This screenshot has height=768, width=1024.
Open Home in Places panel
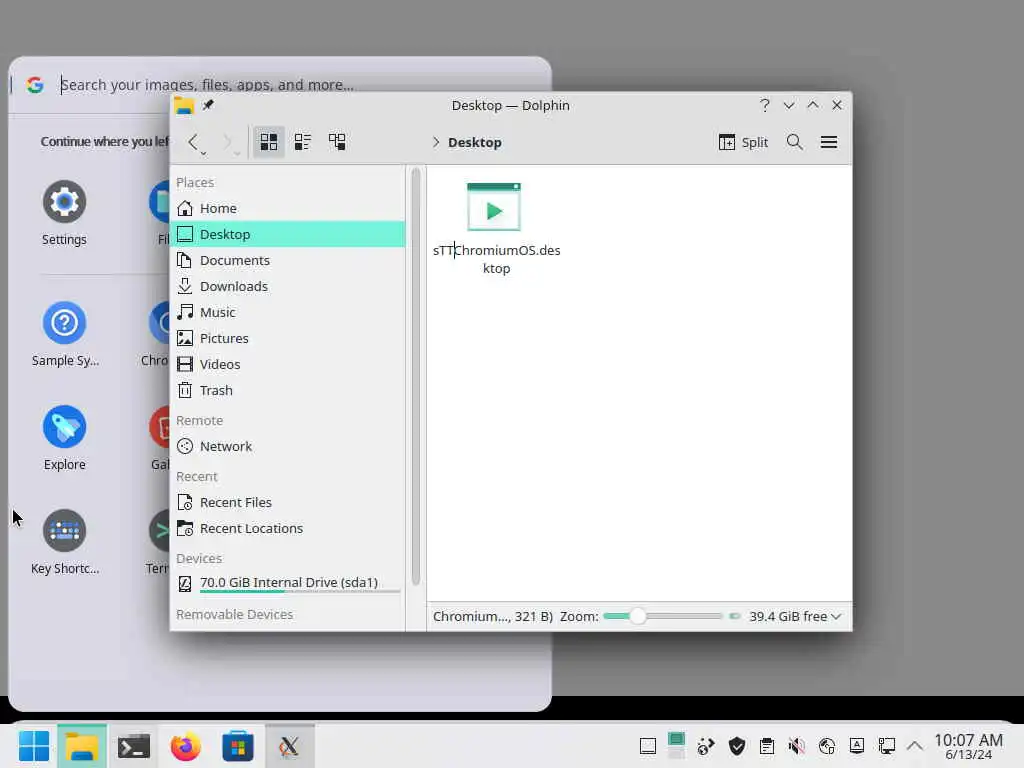tap(288, 208)
